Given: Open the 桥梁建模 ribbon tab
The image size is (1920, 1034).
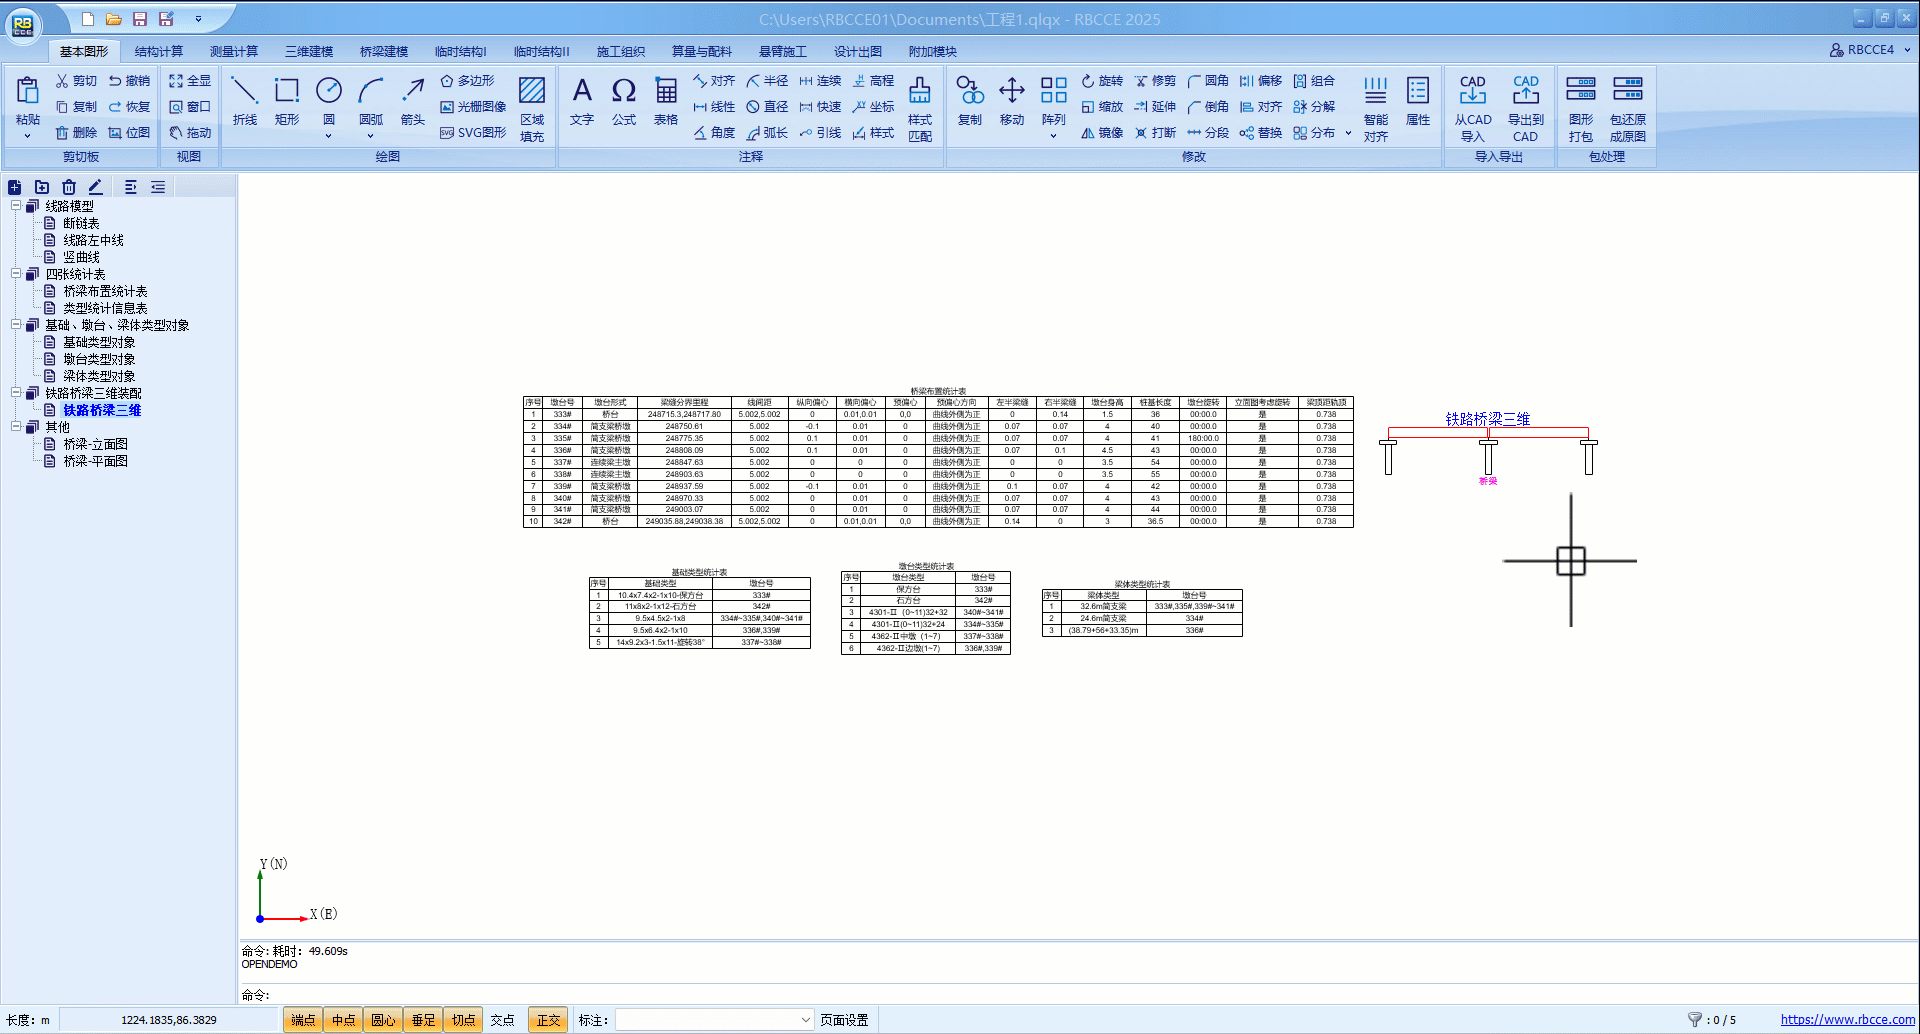Looking at the screenshot, I should [384, 52].
